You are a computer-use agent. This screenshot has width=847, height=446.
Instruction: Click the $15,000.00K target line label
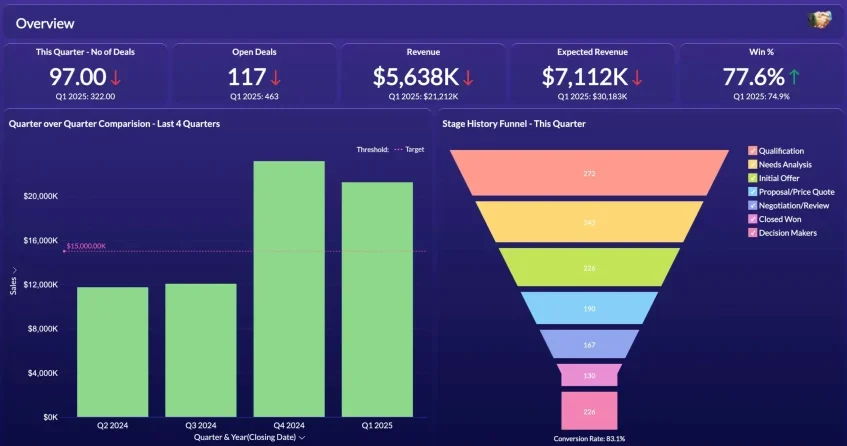[x=86, y=246]
